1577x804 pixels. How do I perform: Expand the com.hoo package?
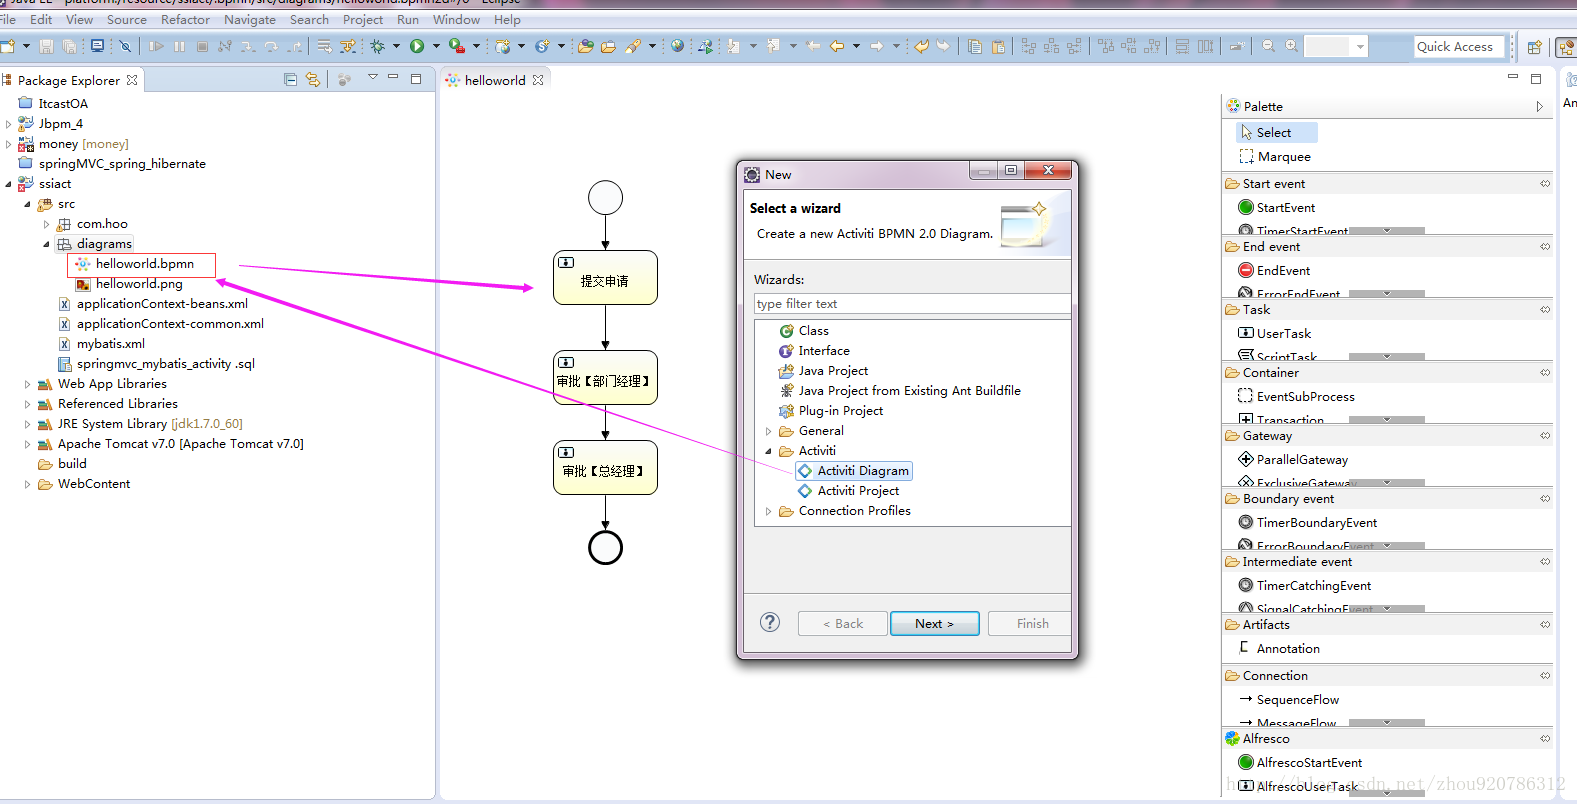coord(47,224)
